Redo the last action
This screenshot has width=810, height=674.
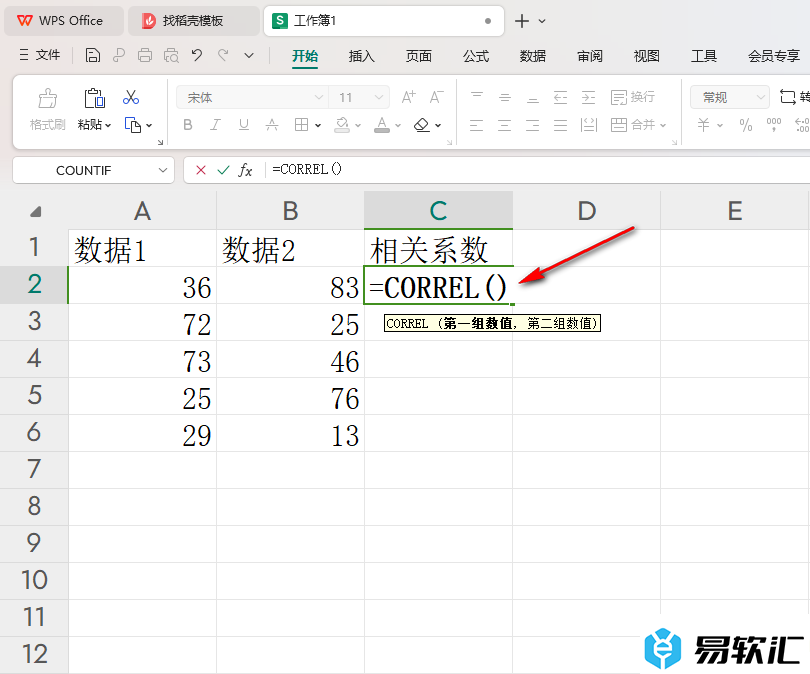click(x=223, y=55)
